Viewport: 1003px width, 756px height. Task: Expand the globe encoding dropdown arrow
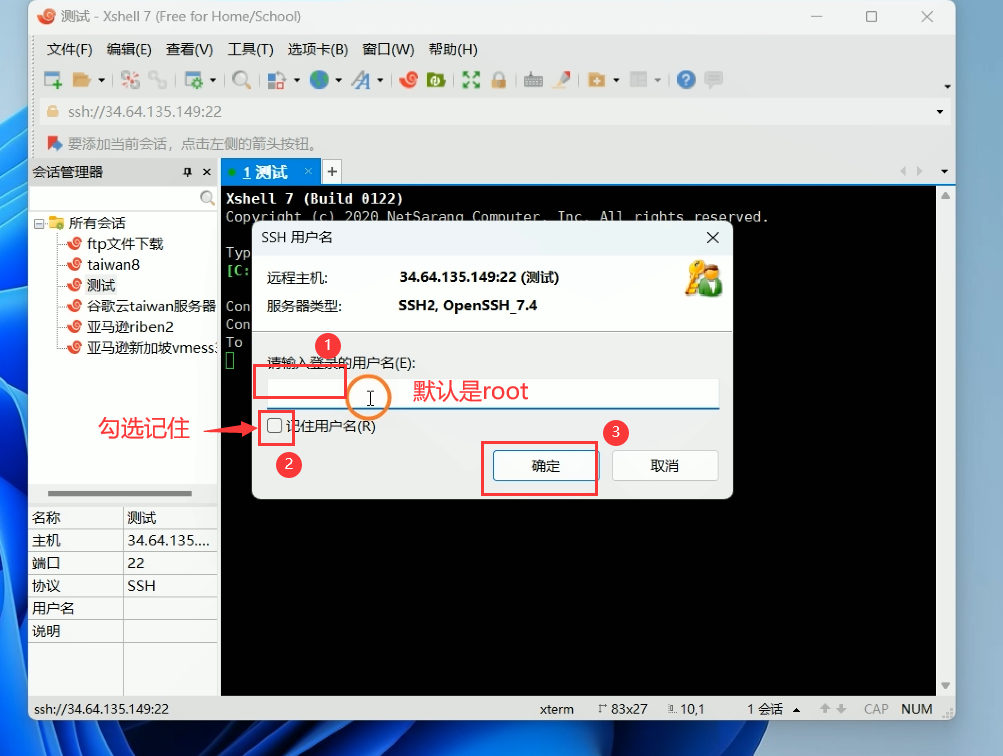point(338,81)
